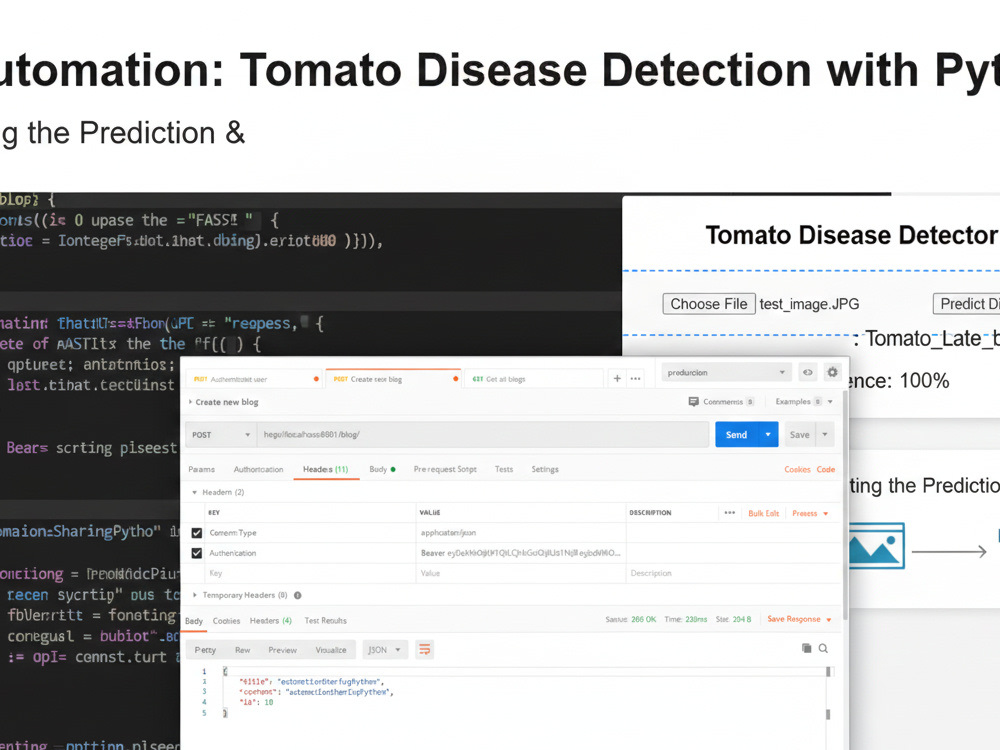The image size is (1000, 750).
Task: Open the POST method dropdown
Action: click(x=220, y=435)
